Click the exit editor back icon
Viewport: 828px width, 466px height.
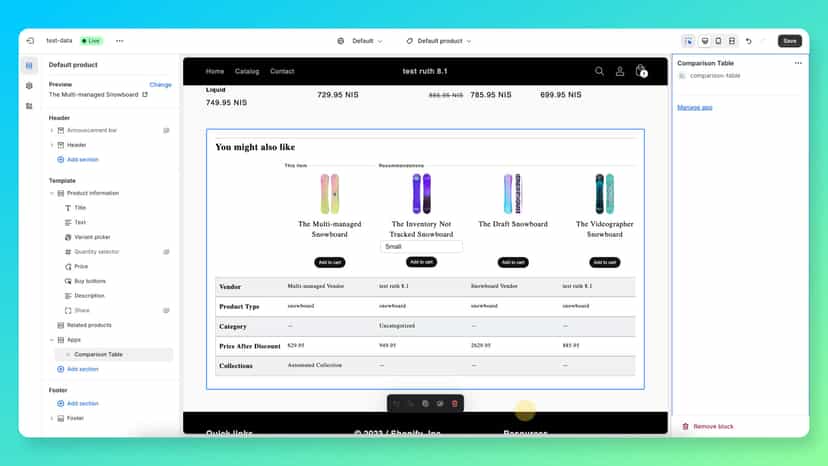click(30, 41)
